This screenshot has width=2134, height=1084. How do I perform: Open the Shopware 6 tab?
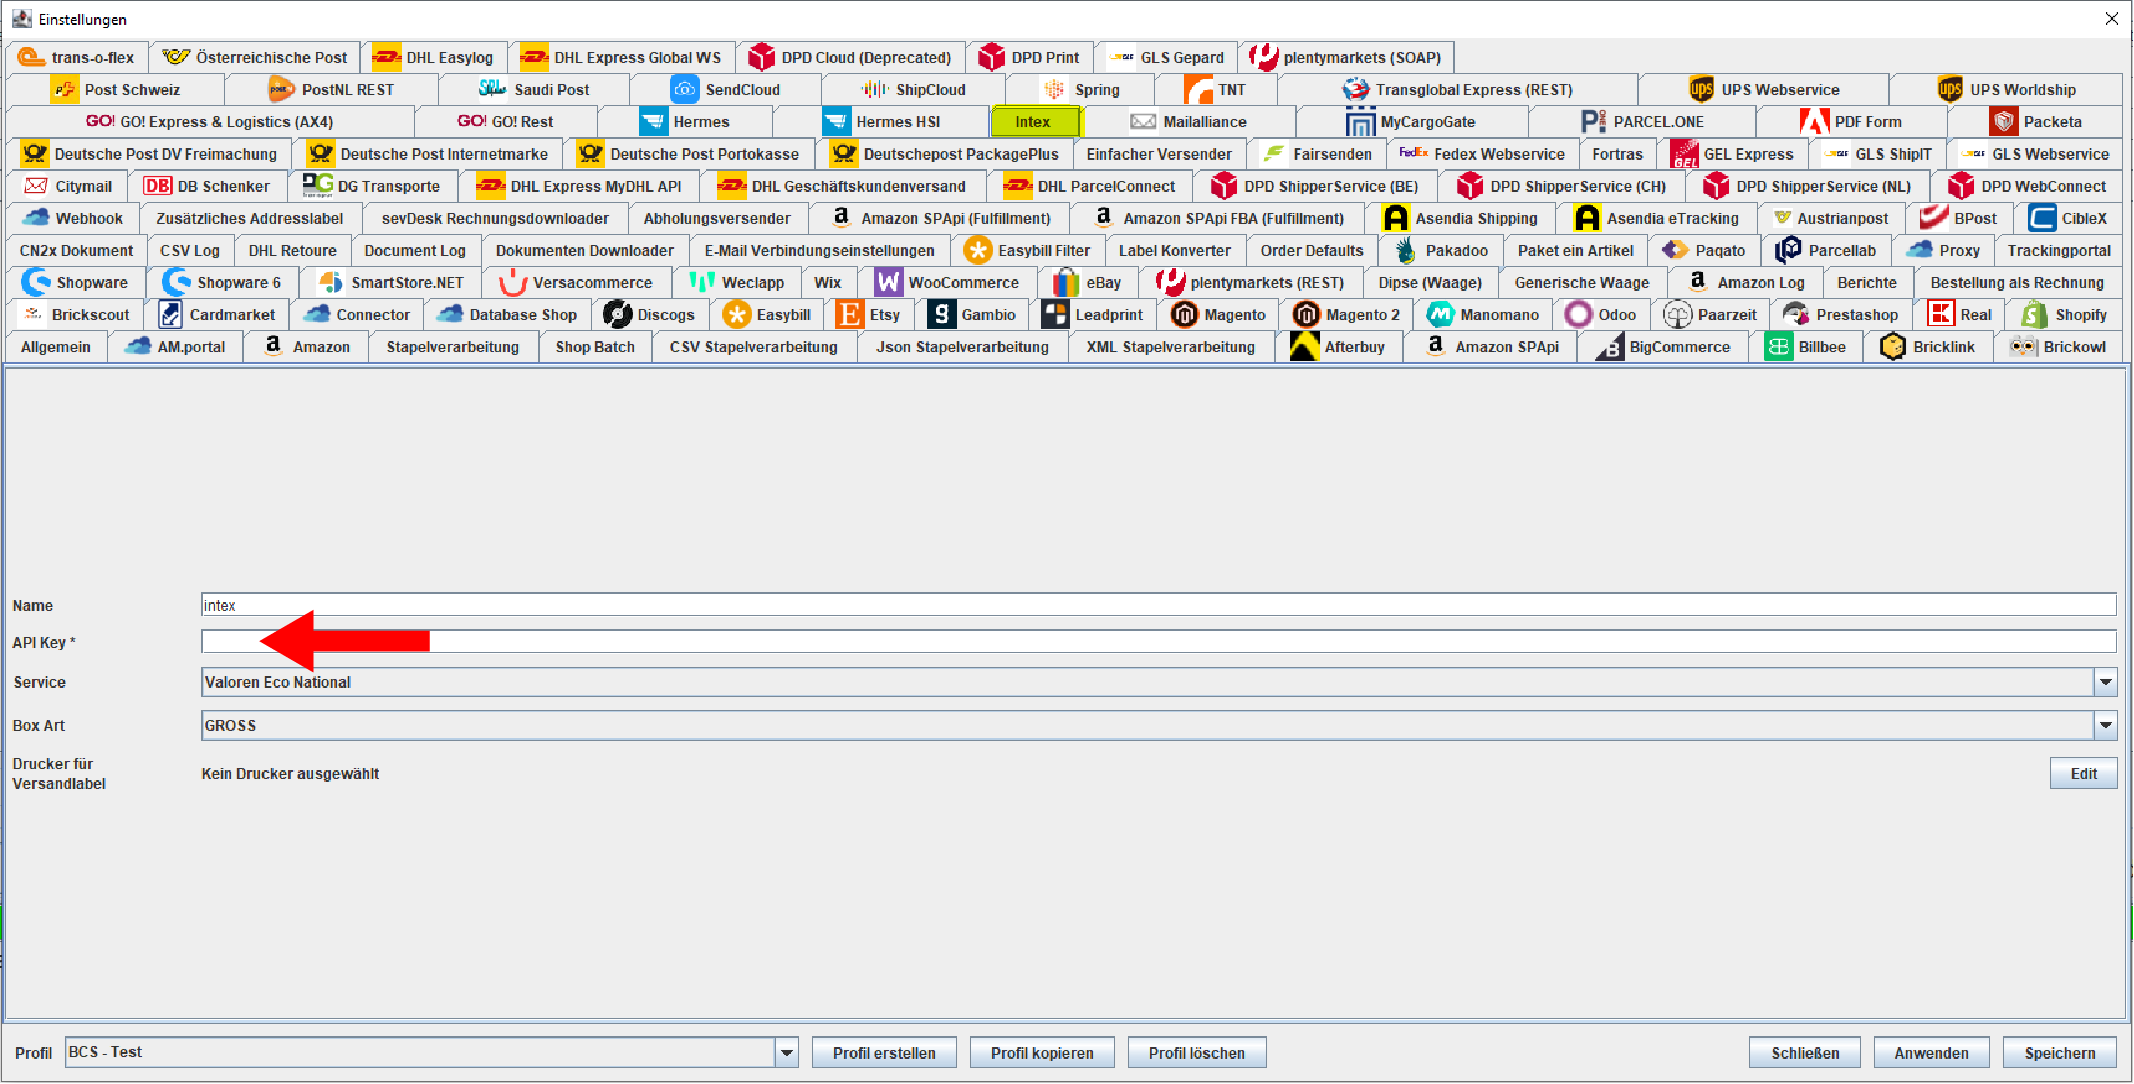[223, 282]
